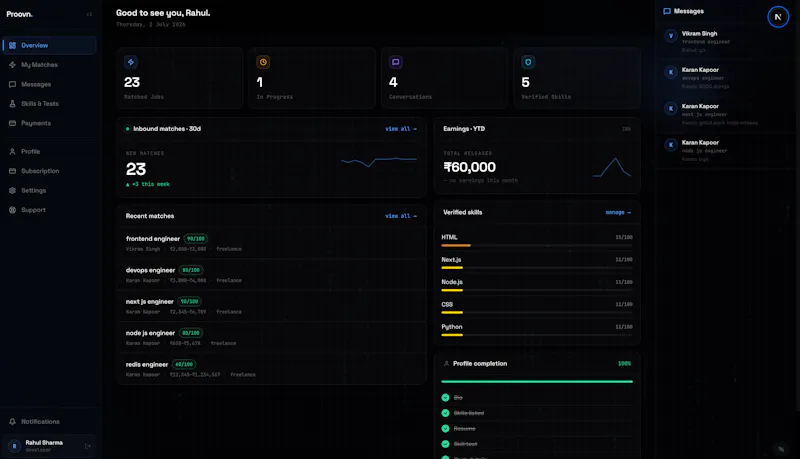Image resolution: width=800 pixels, height=459 pixels.
Task: Click the Conversations chat bubble card icon
Action: coord(395,62)
